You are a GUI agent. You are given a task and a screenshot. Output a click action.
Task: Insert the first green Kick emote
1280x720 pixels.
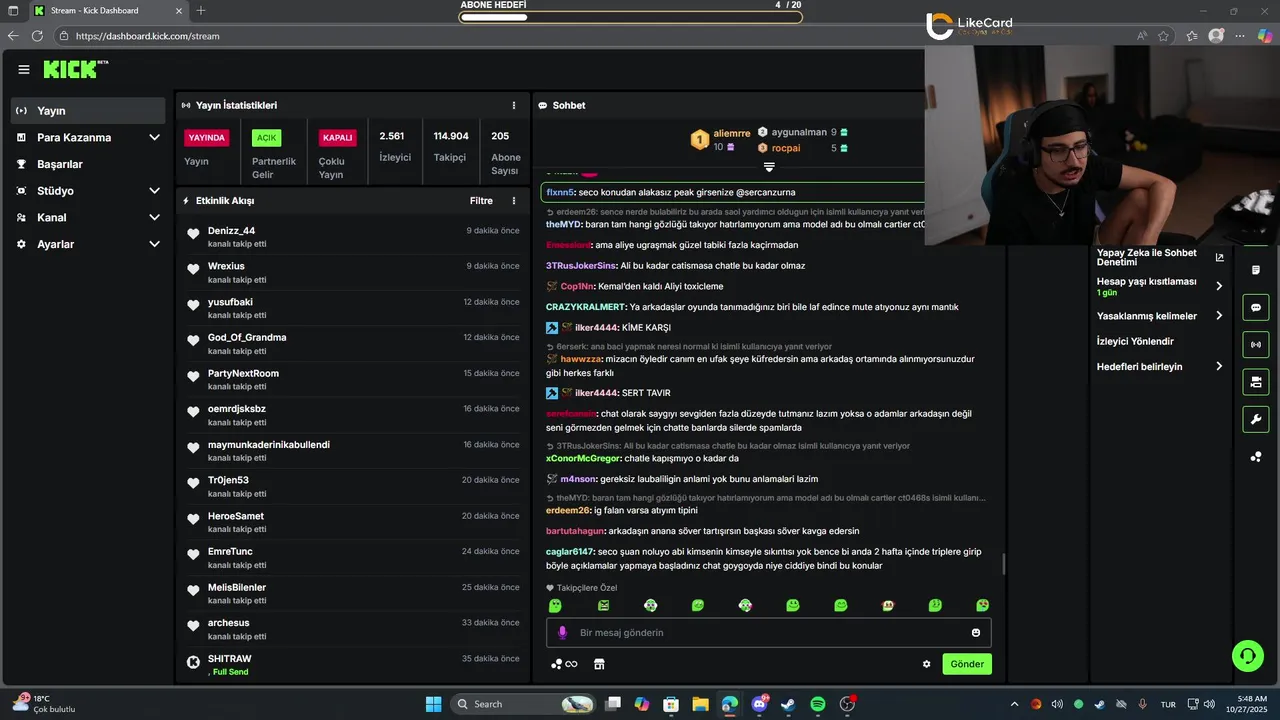point(555,606)
